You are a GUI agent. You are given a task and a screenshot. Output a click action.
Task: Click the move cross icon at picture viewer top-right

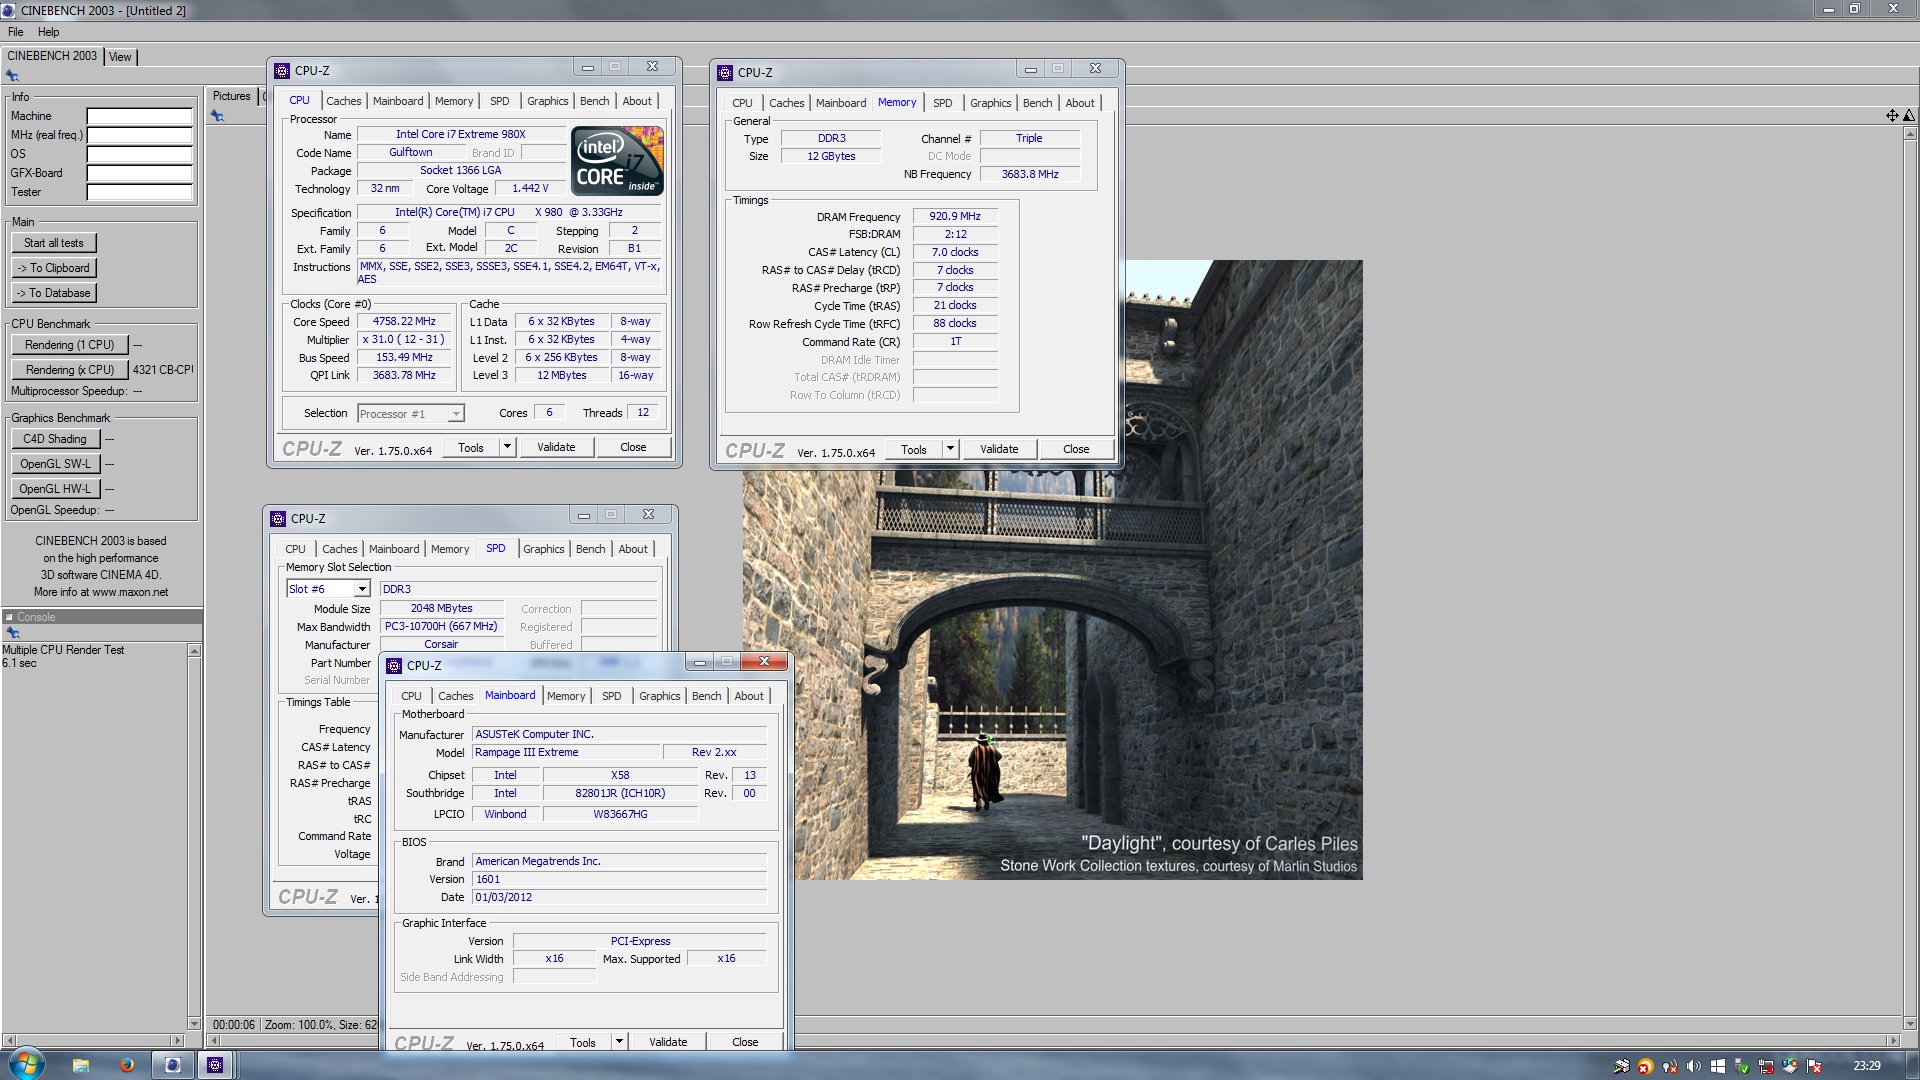pos(1892,116)
